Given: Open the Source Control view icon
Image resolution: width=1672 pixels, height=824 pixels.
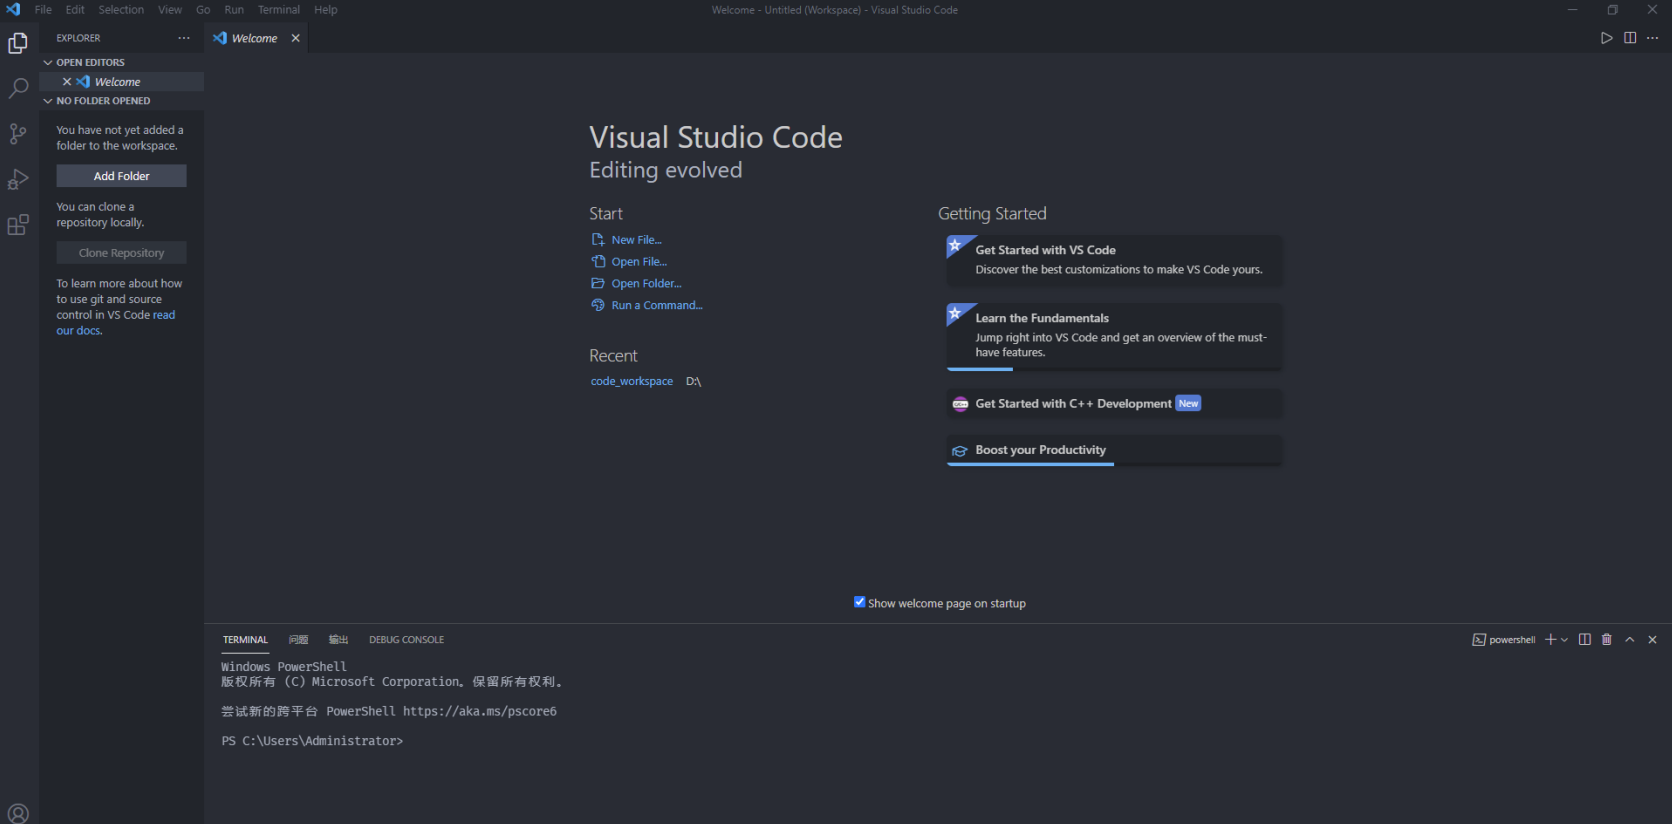Looking at the screenshot, I should pyautogui.click(x=18, y=134).
